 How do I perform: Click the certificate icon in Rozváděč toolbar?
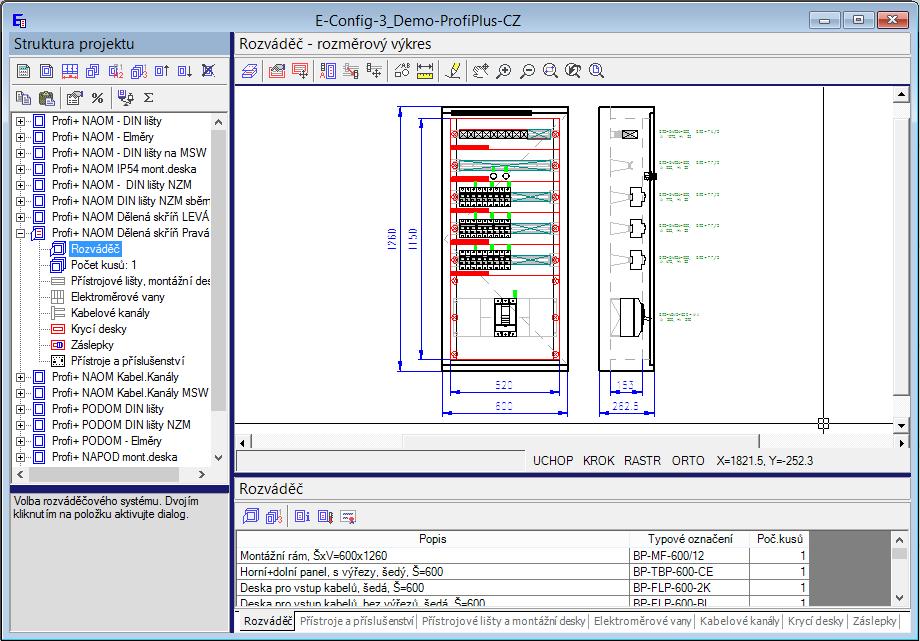point(349,517)
